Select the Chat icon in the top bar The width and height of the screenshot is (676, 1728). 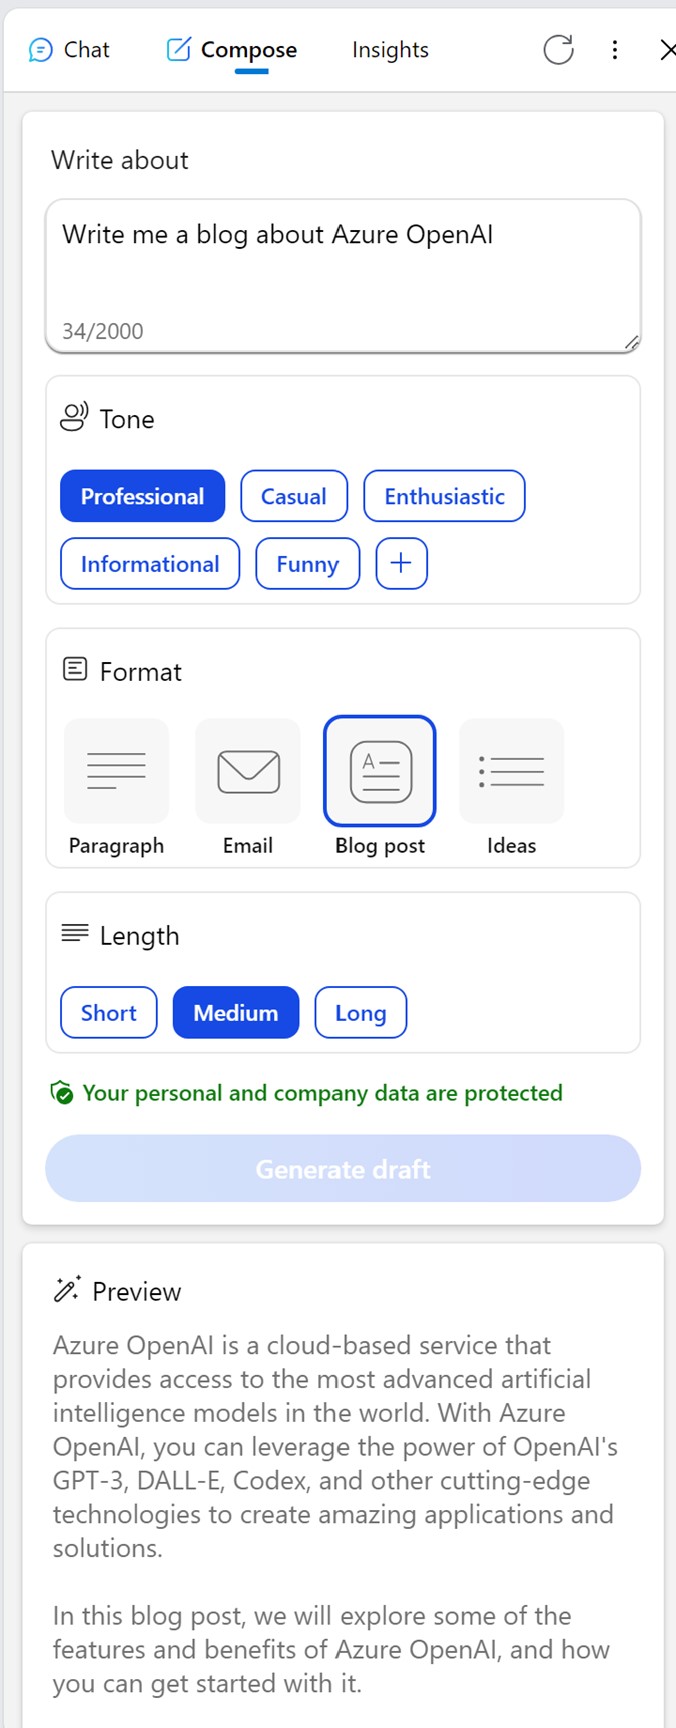[x=39, y=49]
